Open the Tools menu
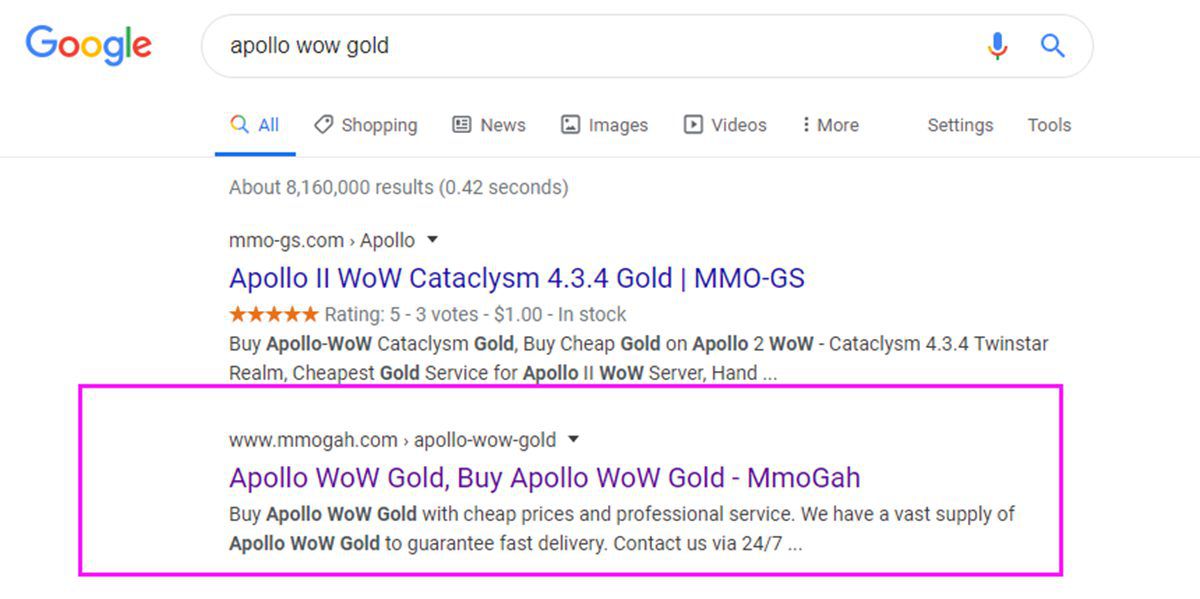 click(1049, 125)
